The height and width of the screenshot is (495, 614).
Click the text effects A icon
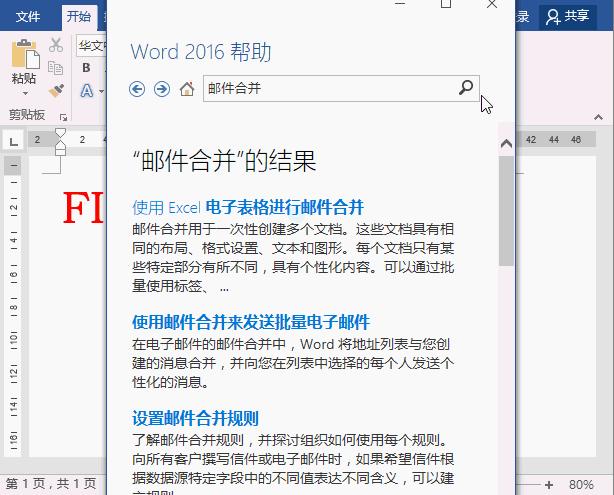(87, 91)
